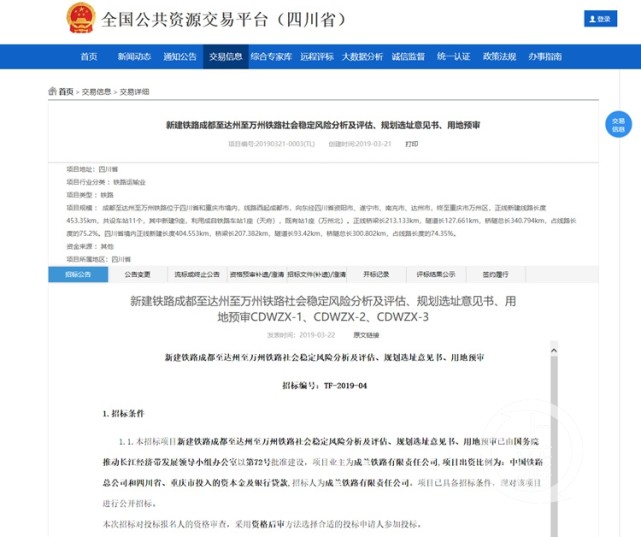The height and width of the screenshot is (537, 641).
Task: Open 统一认证 navigation item
Action: coord(453,56)
